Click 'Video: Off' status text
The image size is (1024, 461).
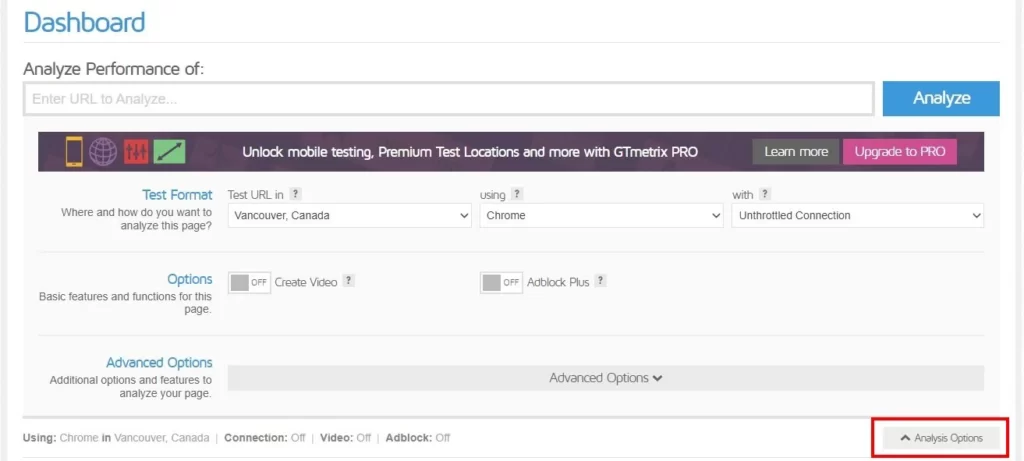(x=345, y=437)
